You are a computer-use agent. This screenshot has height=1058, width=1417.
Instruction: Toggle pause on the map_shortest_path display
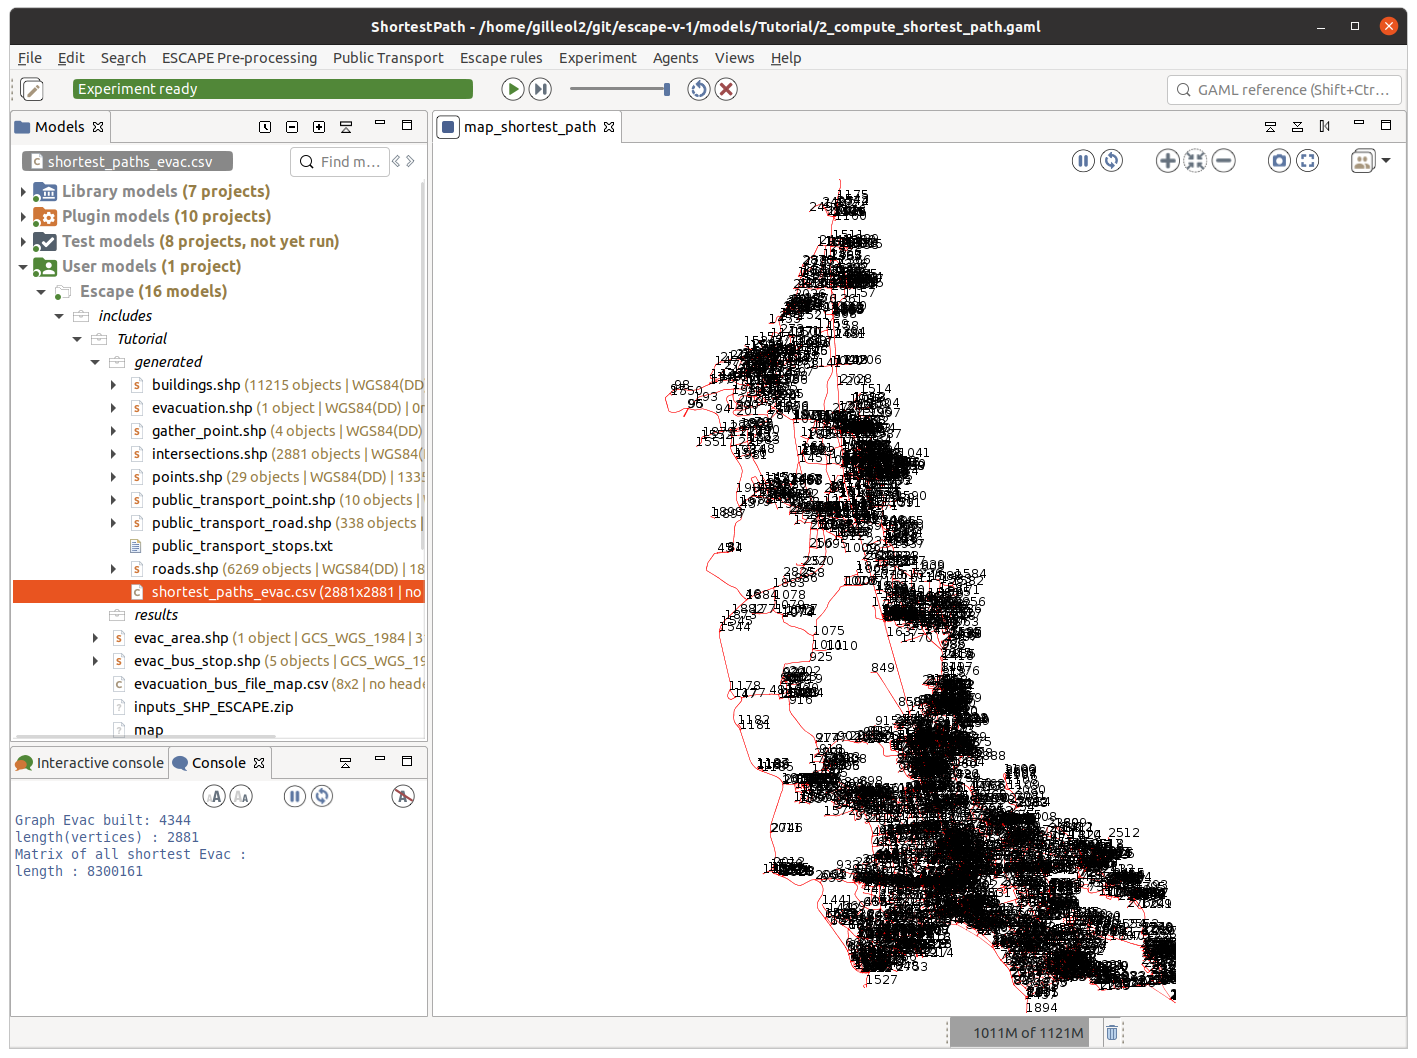pos(1083,161)
